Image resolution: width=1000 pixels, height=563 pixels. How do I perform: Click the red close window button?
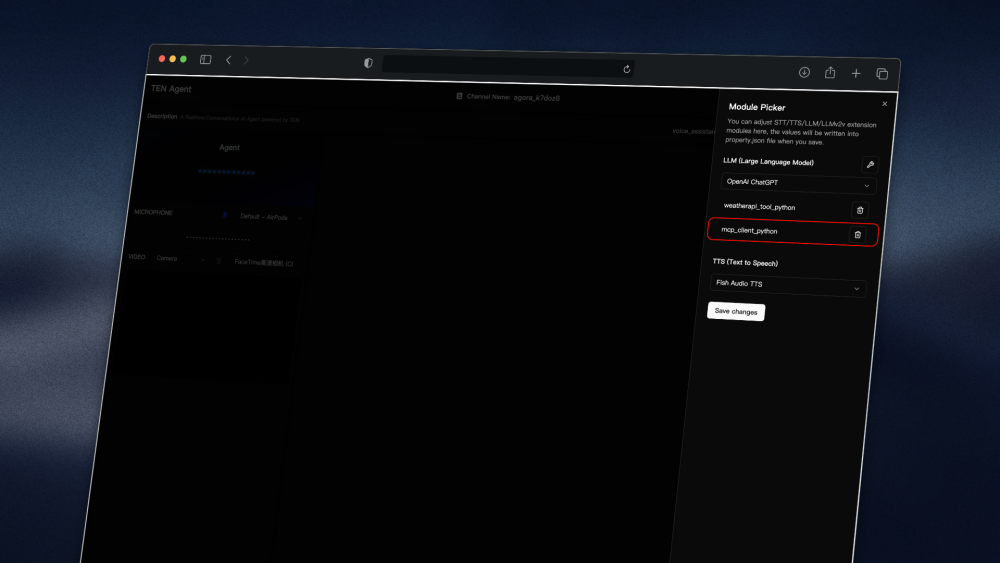162,59
